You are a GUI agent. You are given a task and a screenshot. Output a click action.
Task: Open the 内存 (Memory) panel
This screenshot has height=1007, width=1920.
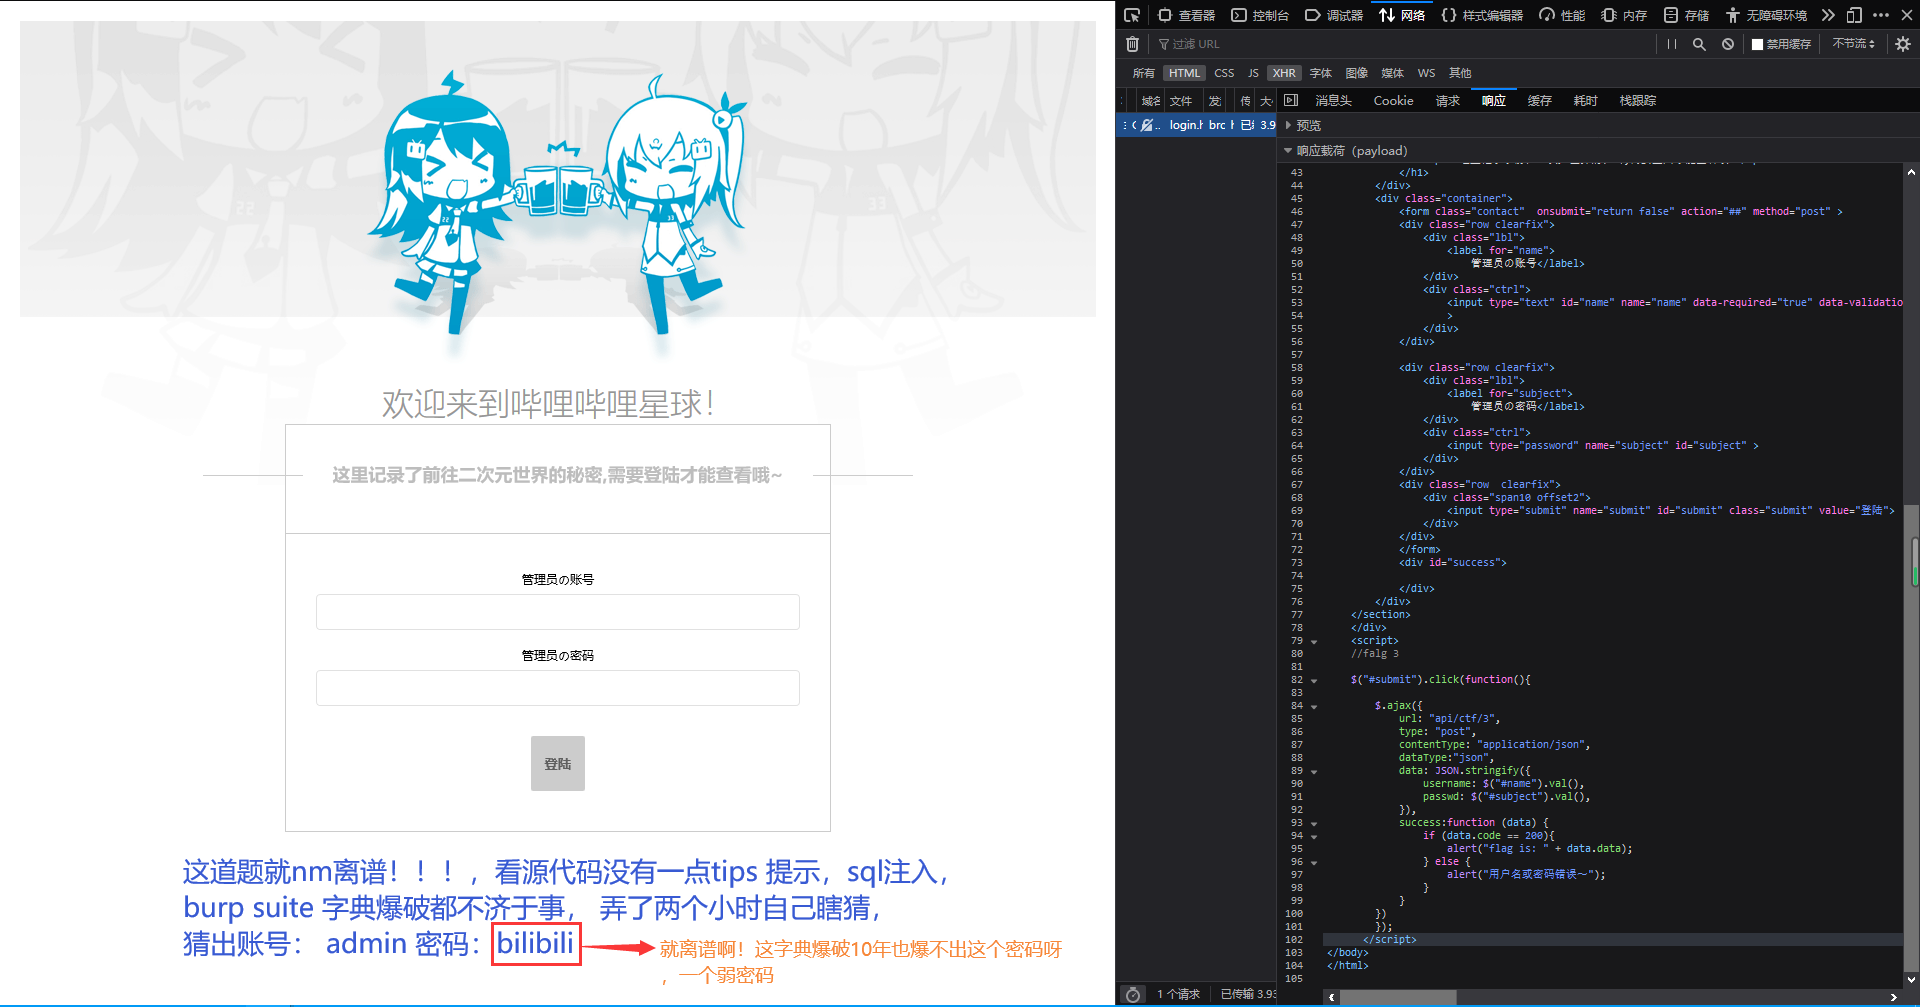click(x=1624, y=15)
